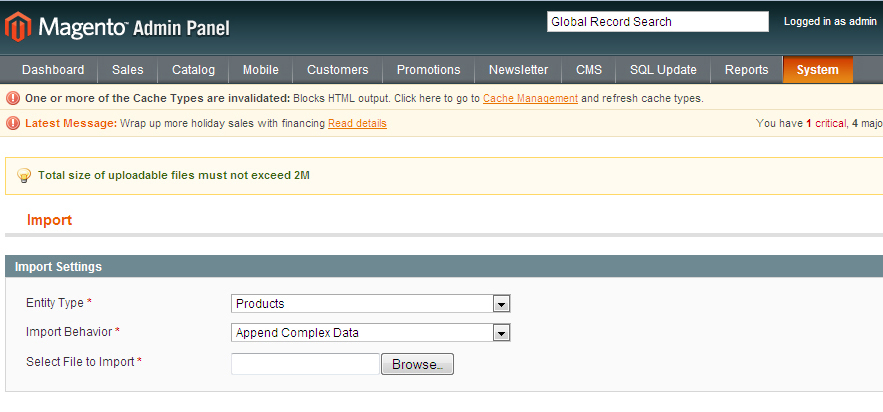The image size is (883, 412).
Task: Click the Import page heading
Action: [x=50, y=220]
